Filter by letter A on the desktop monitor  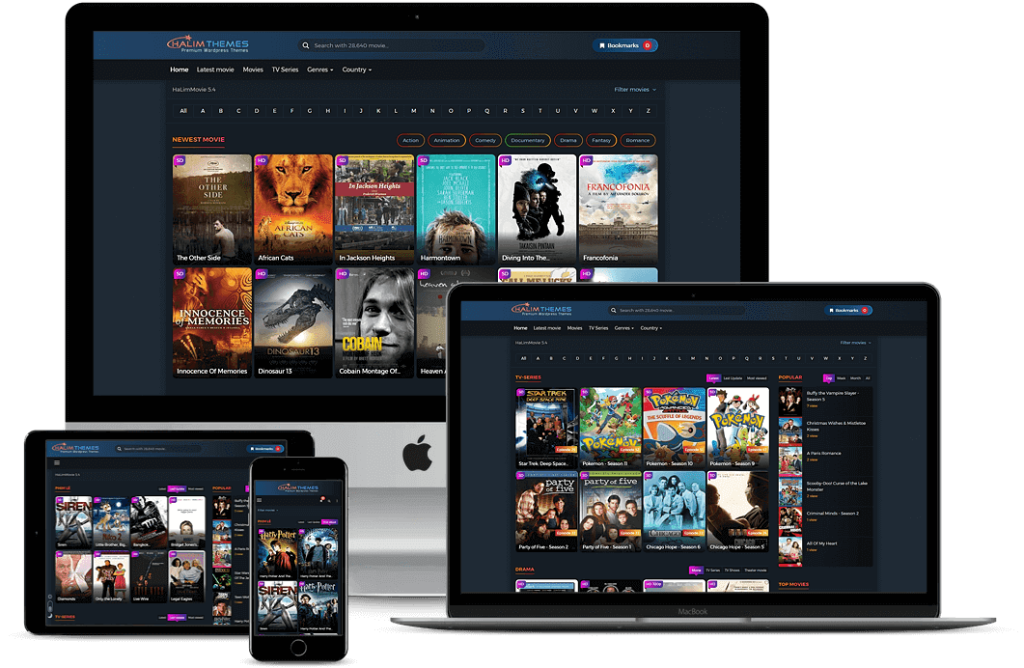[202, 111]
